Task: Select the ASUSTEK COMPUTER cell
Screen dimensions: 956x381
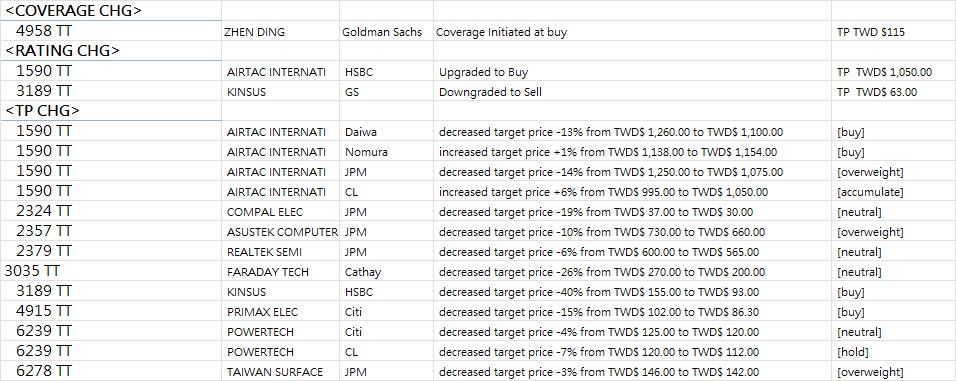Action: (280, 232)
